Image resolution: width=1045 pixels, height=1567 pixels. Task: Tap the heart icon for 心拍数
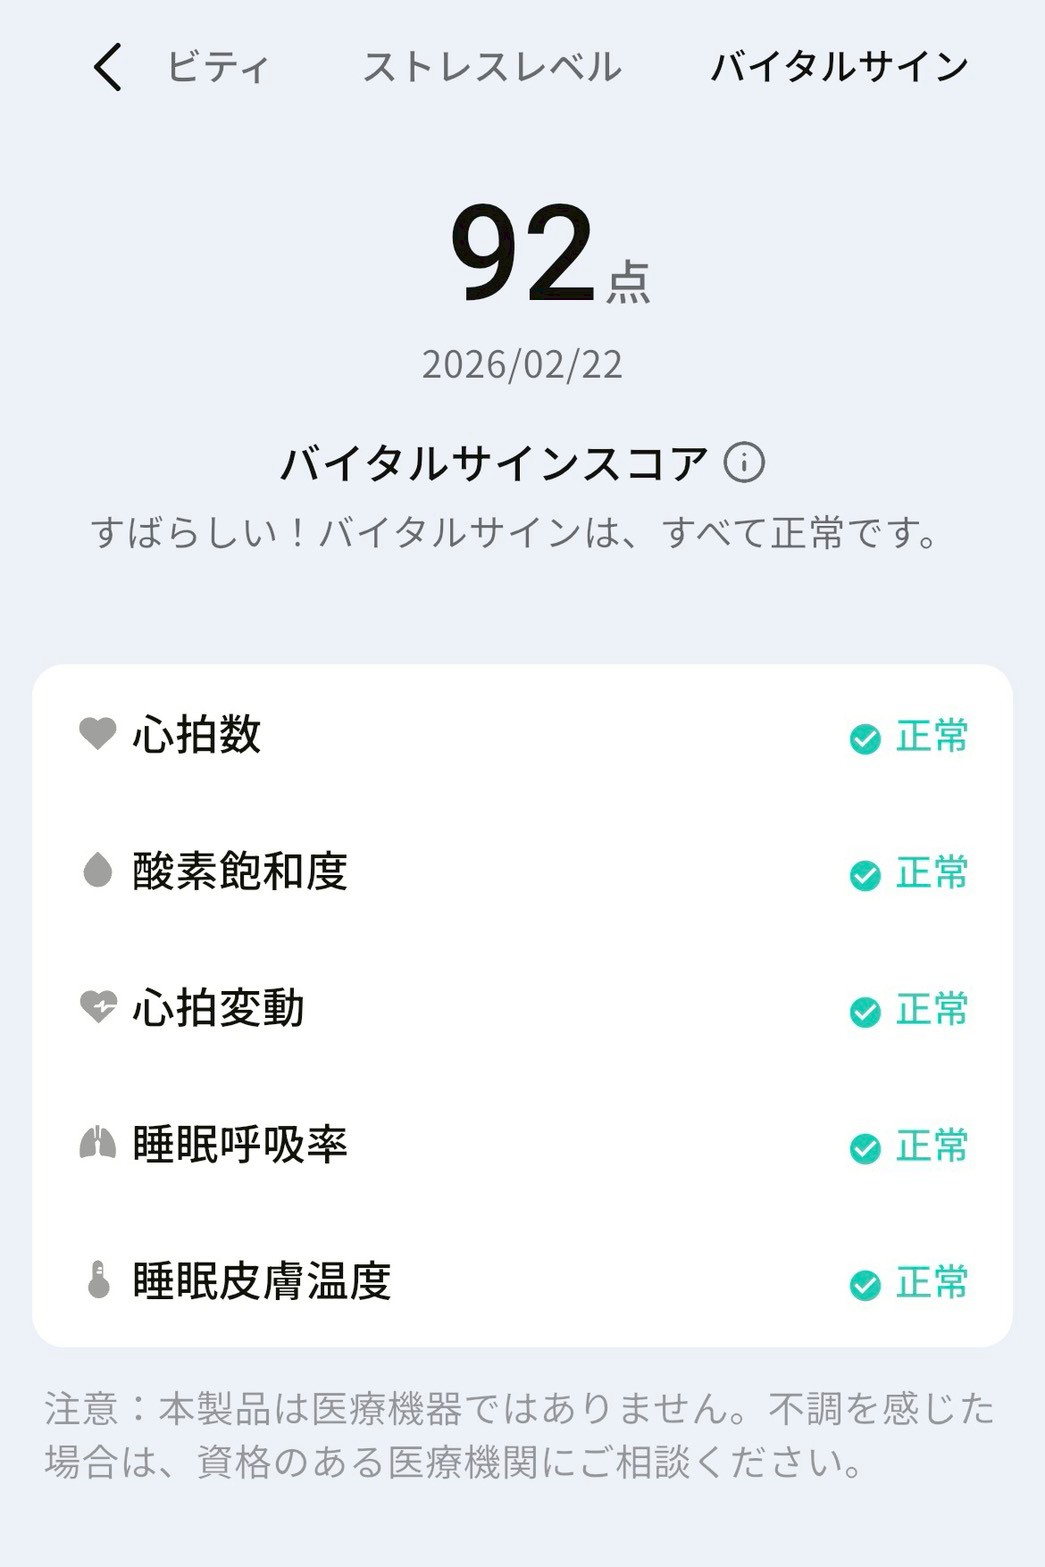click(x=98, y=733)
